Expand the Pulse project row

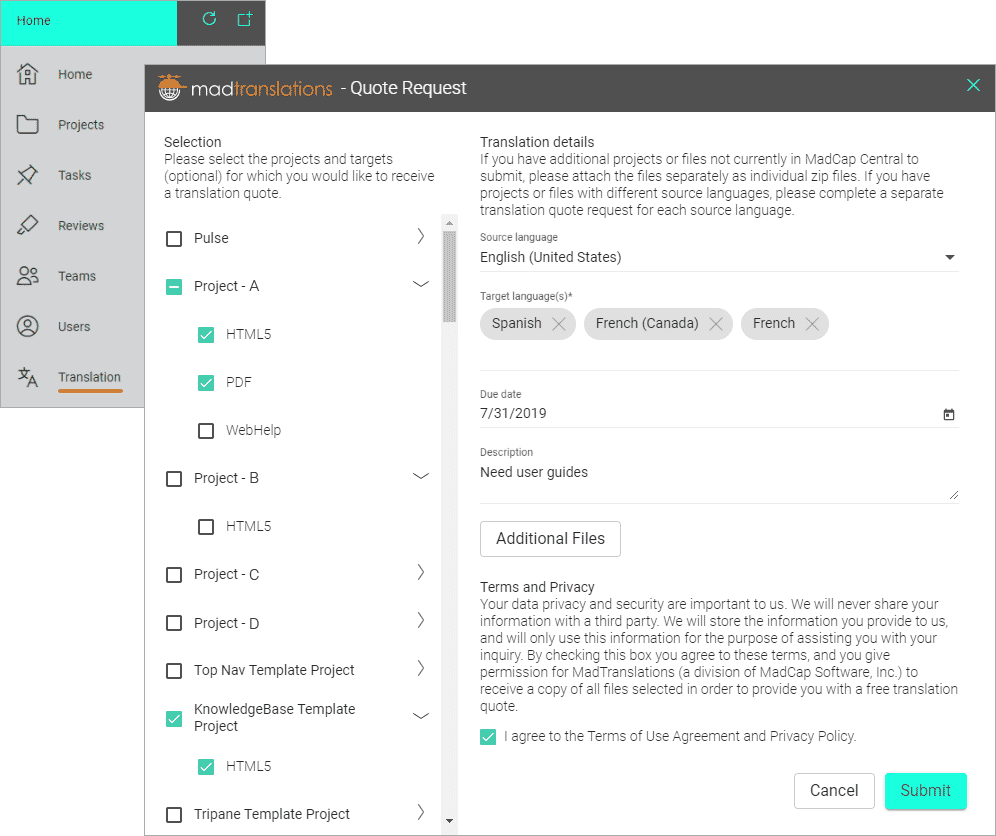421,236
